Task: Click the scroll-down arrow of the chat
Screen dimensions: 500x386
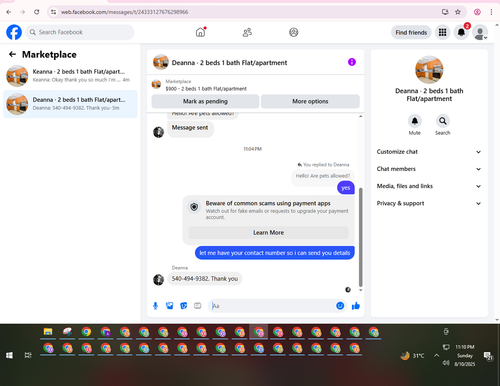Action: pos(360,290)
